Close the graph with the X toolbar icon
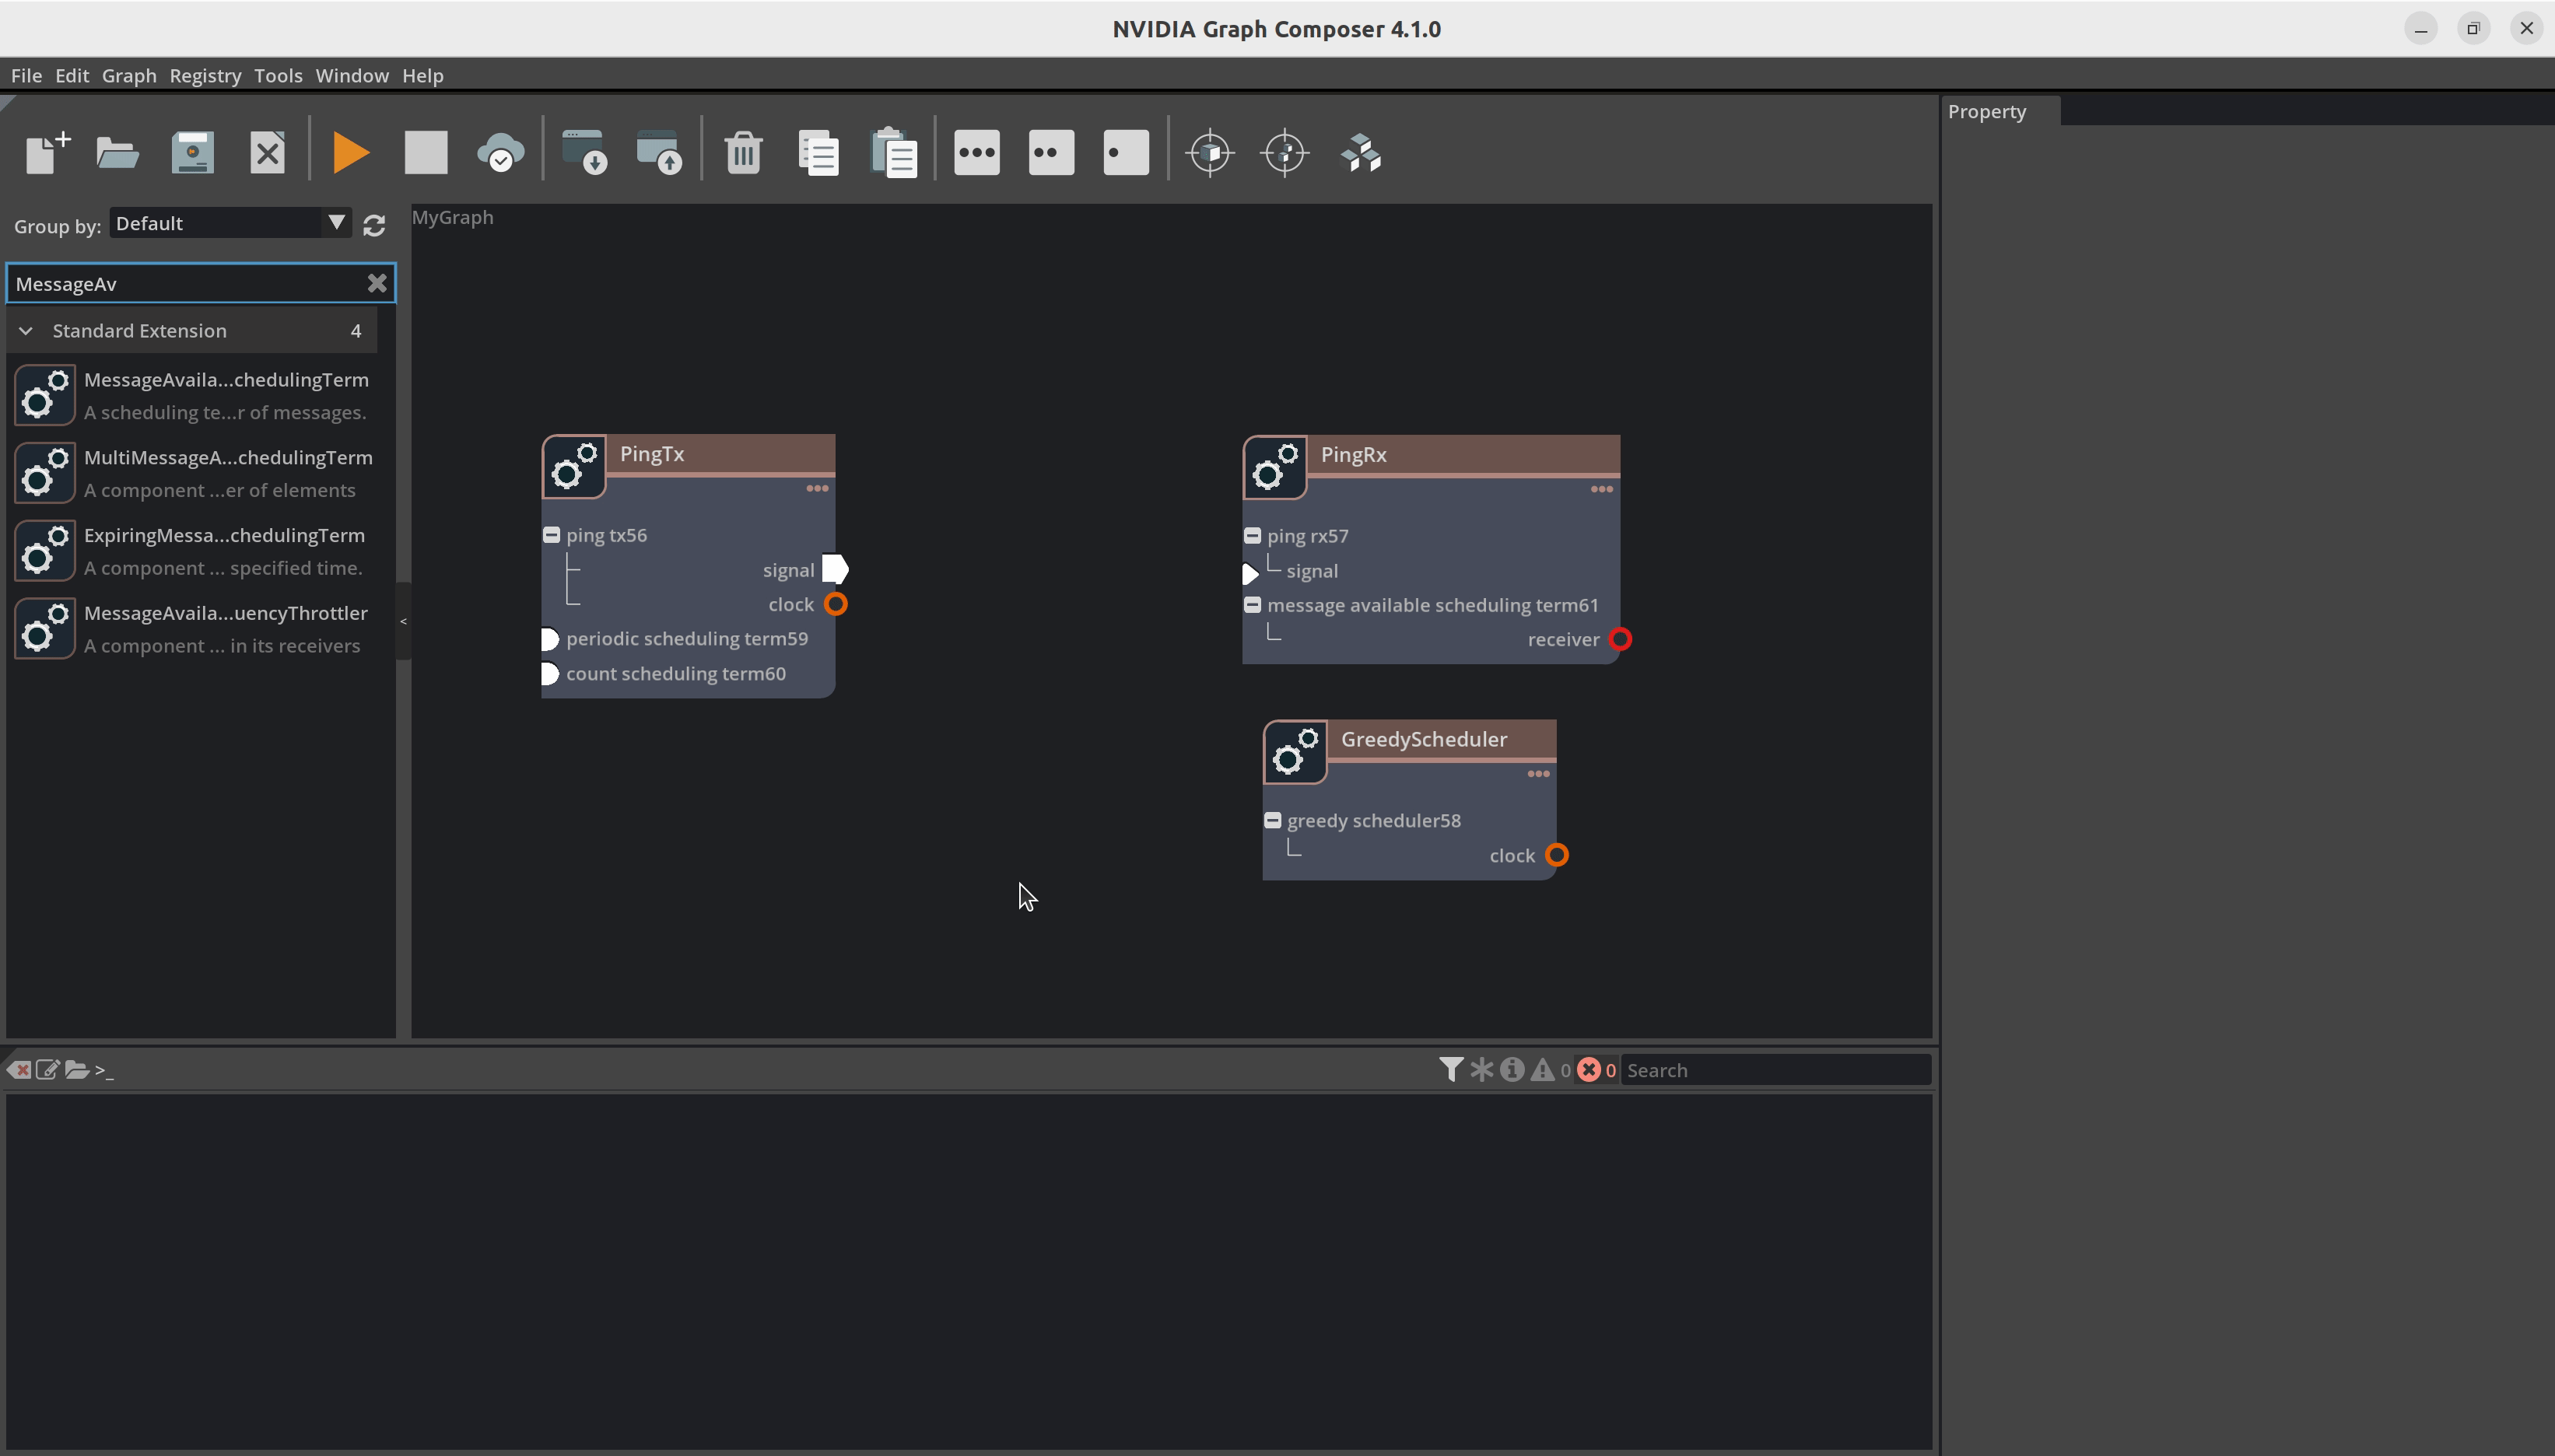Image resolution: width=2555 pixels, height=1456 pixels. pyautogui.click(x=267, y=153)
